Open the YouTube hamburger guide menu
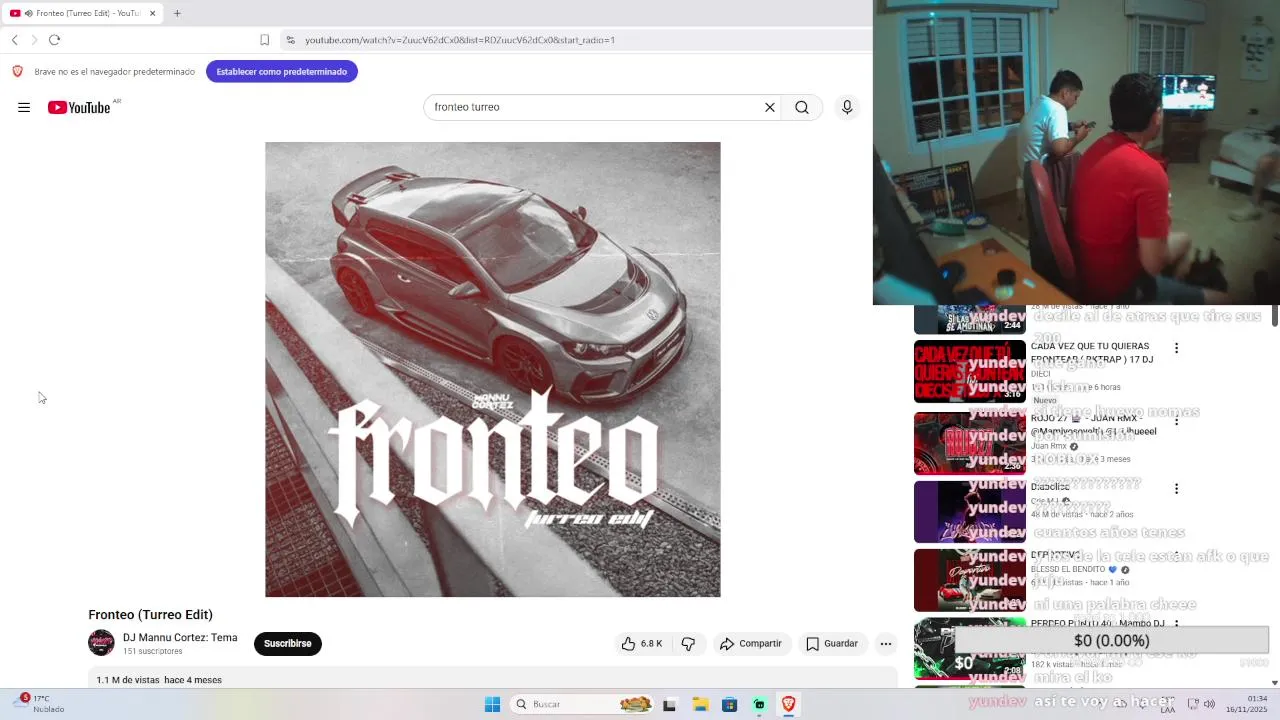The image size is (1280, 720). coord(24,107)
